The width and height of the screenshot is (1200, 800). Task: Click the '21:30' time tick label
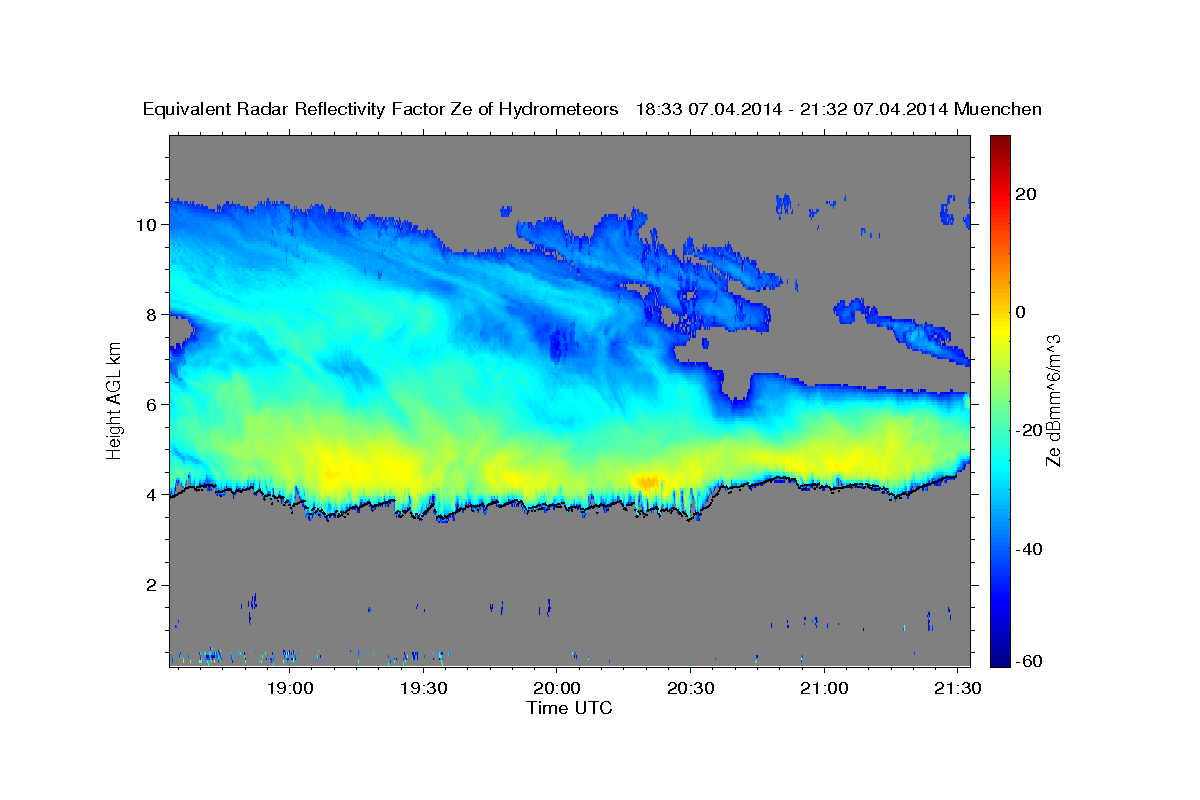tap(957, 689)
